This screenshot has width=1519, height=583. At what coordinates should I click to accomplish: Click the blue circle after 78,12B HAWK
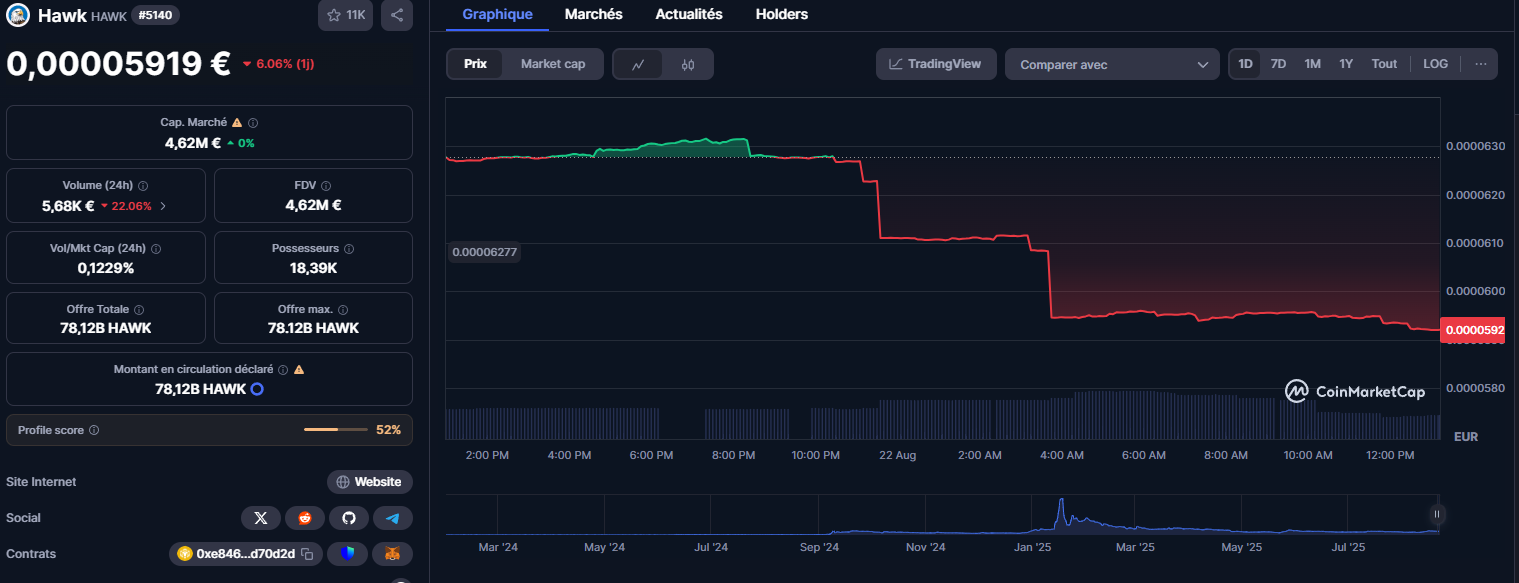(257, 389)
